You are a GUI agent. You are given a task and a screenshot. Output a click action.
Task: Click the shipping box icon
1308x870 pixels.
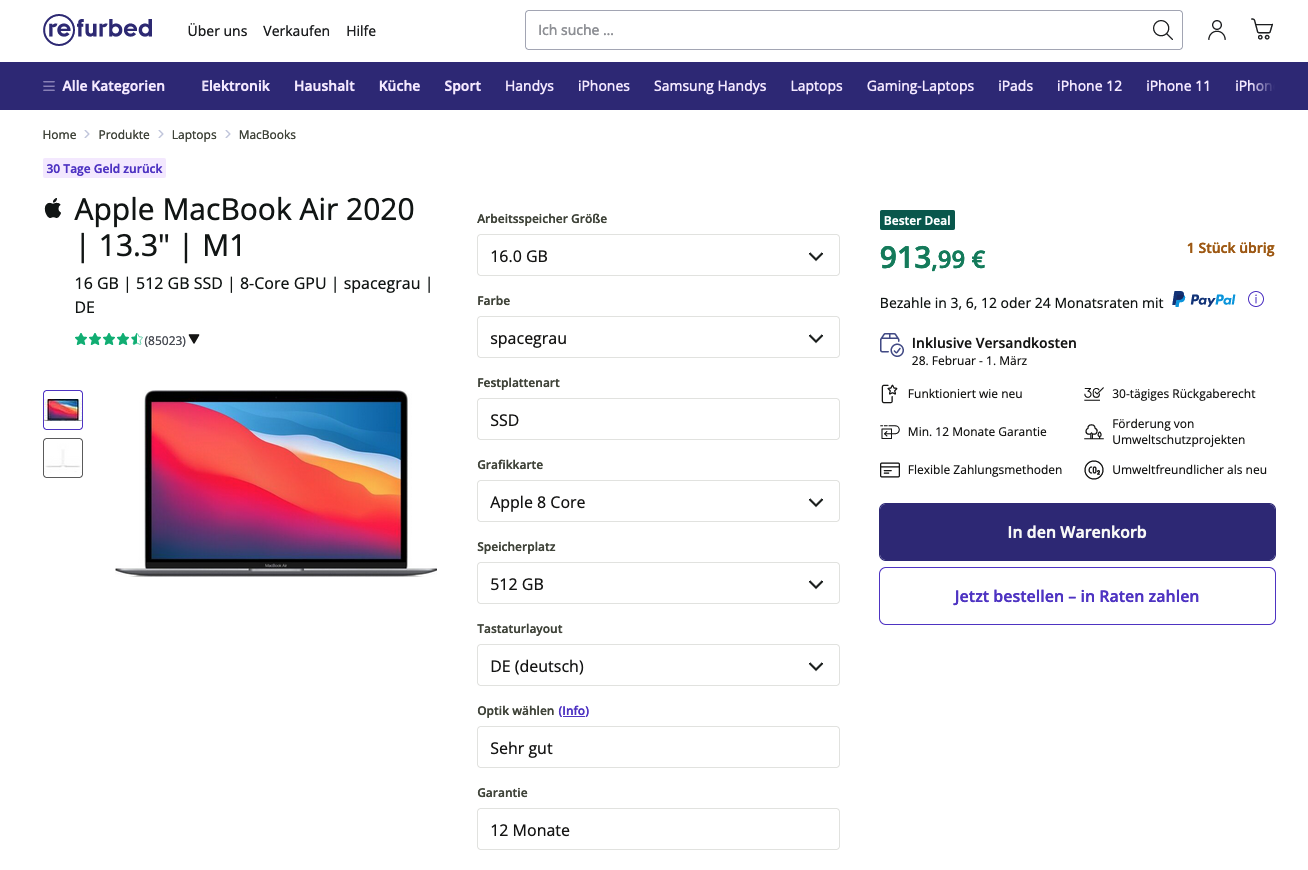(891, 345)
